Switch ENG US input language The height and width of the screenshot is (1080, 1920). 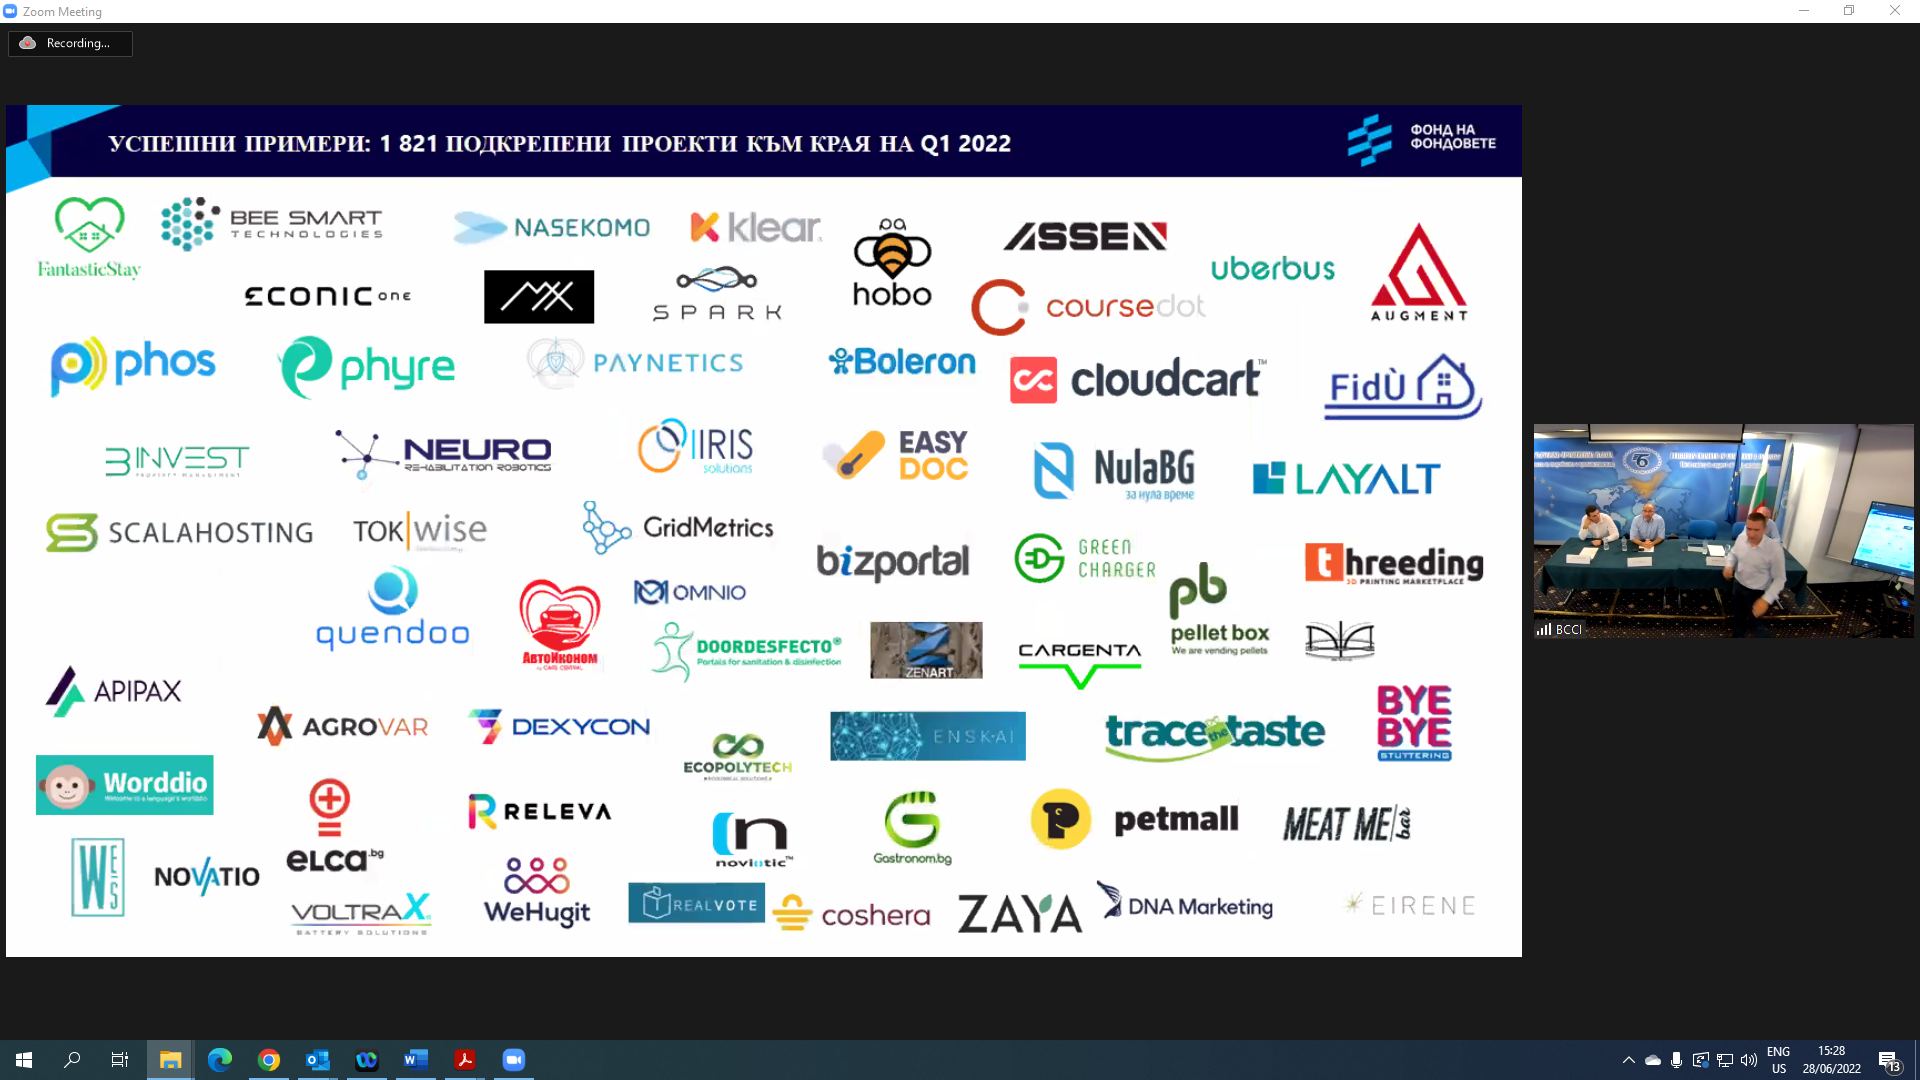pyautogui.click(x=1778, y=1060)
